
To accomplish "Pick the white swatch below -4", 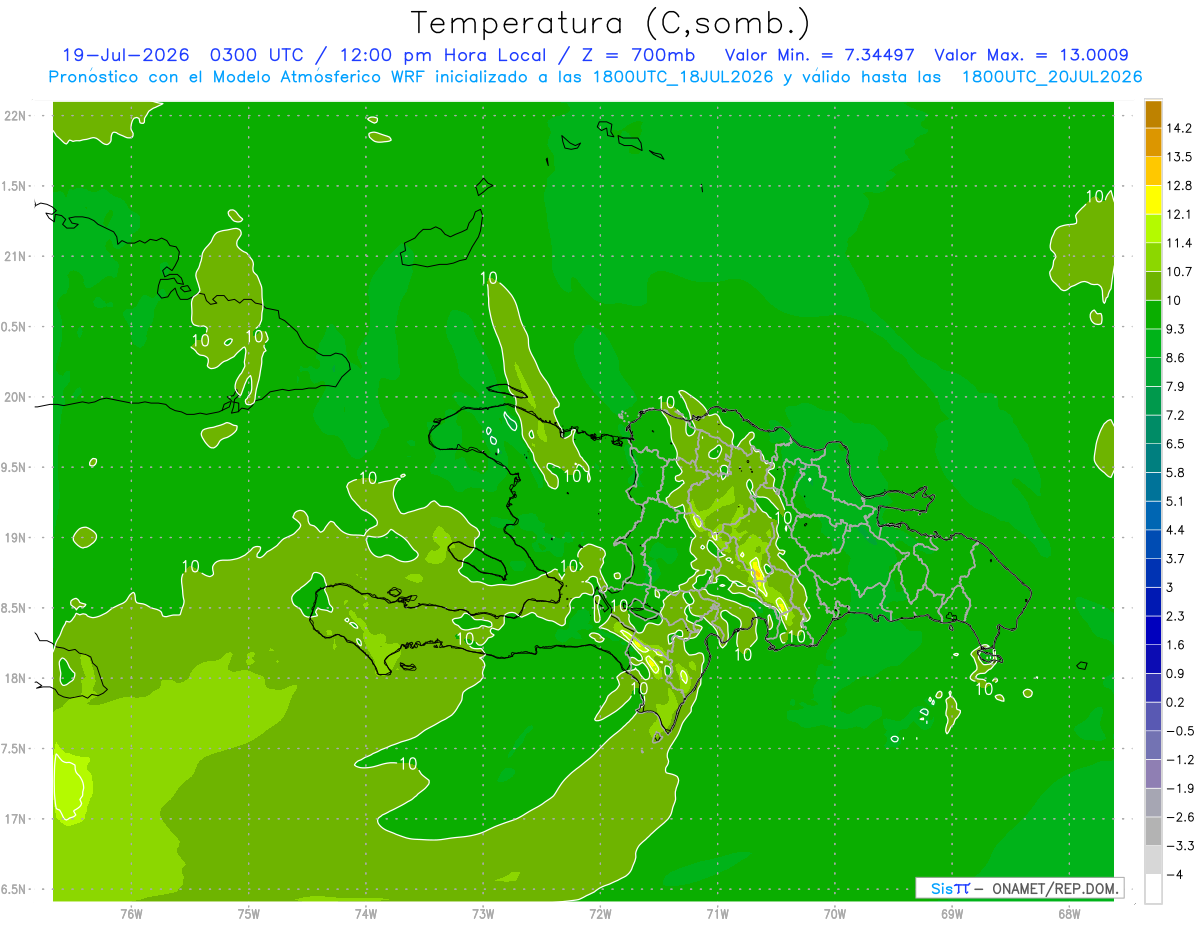I will pos(1153,888).
